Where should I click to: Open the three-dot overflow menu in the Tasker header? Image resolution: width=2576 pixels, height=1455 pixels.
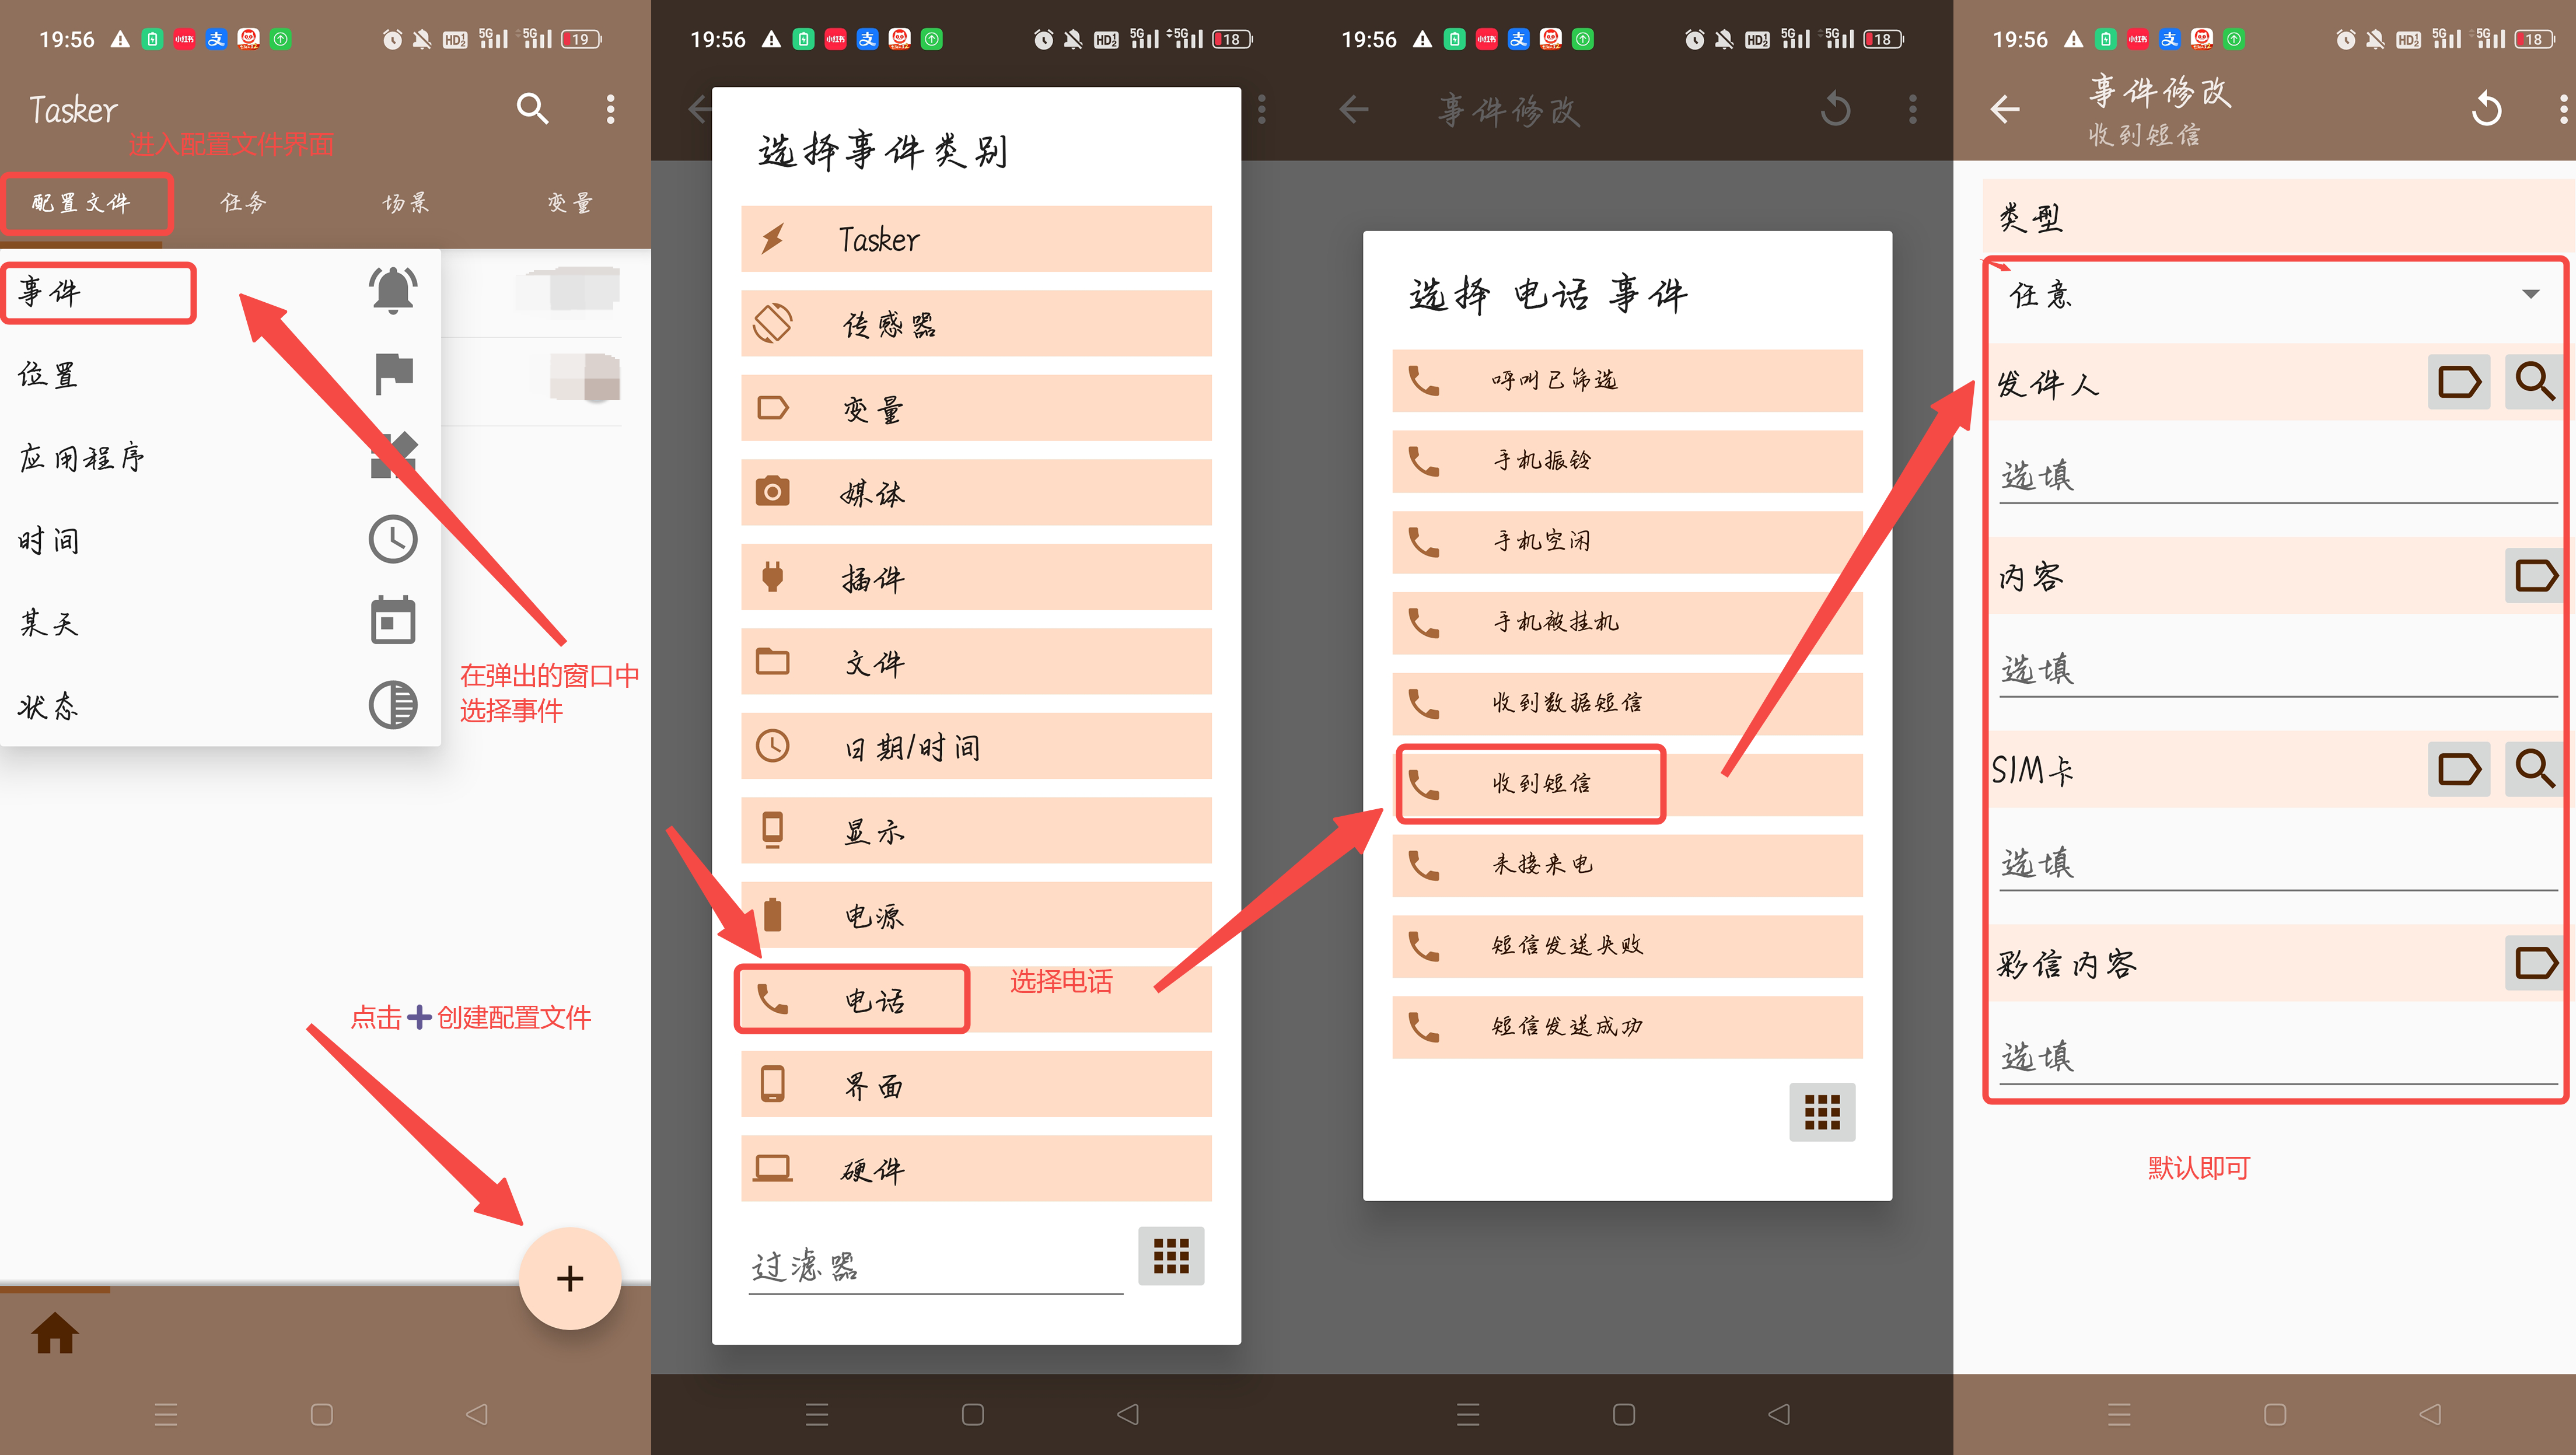(610, 108)
